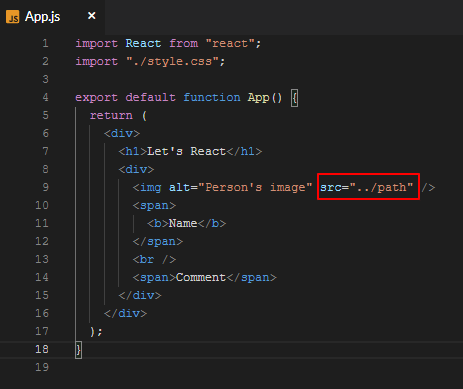Click line number 4 in the gutter
The image size is (463, 389).
pyautogui.click(x=45, y=97)
